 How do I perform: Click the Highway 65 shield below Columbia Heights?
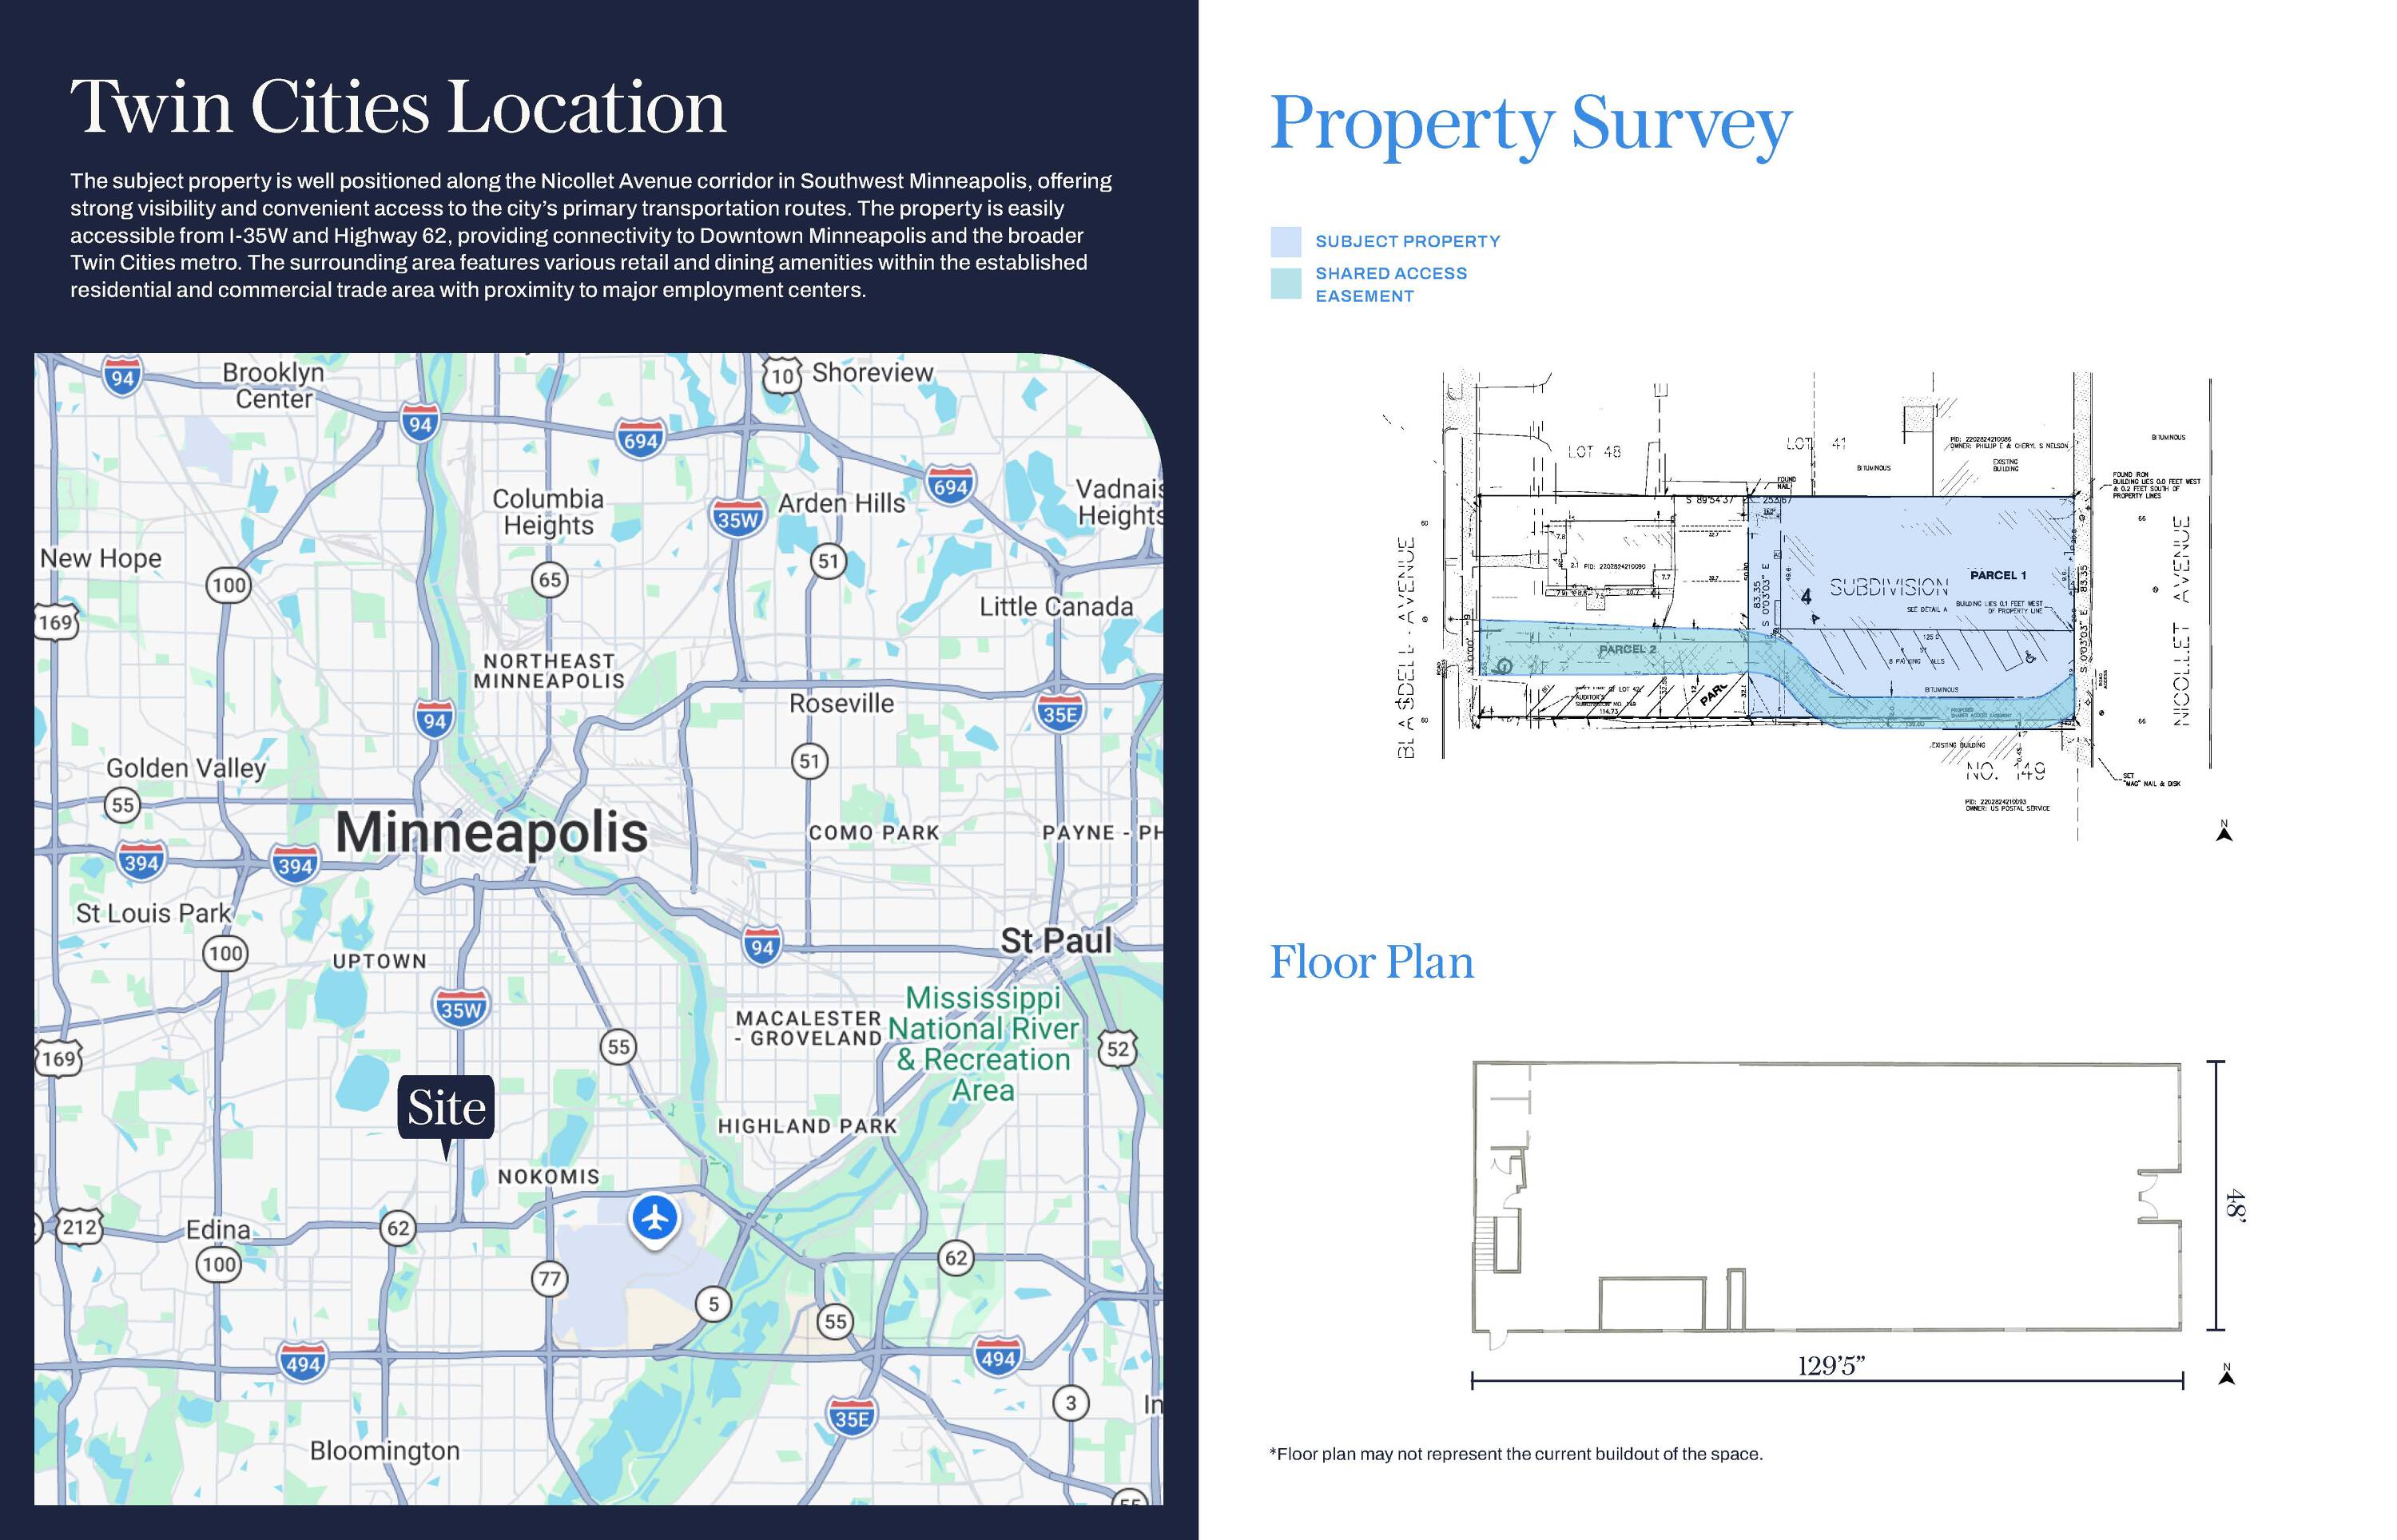point(550,580)
